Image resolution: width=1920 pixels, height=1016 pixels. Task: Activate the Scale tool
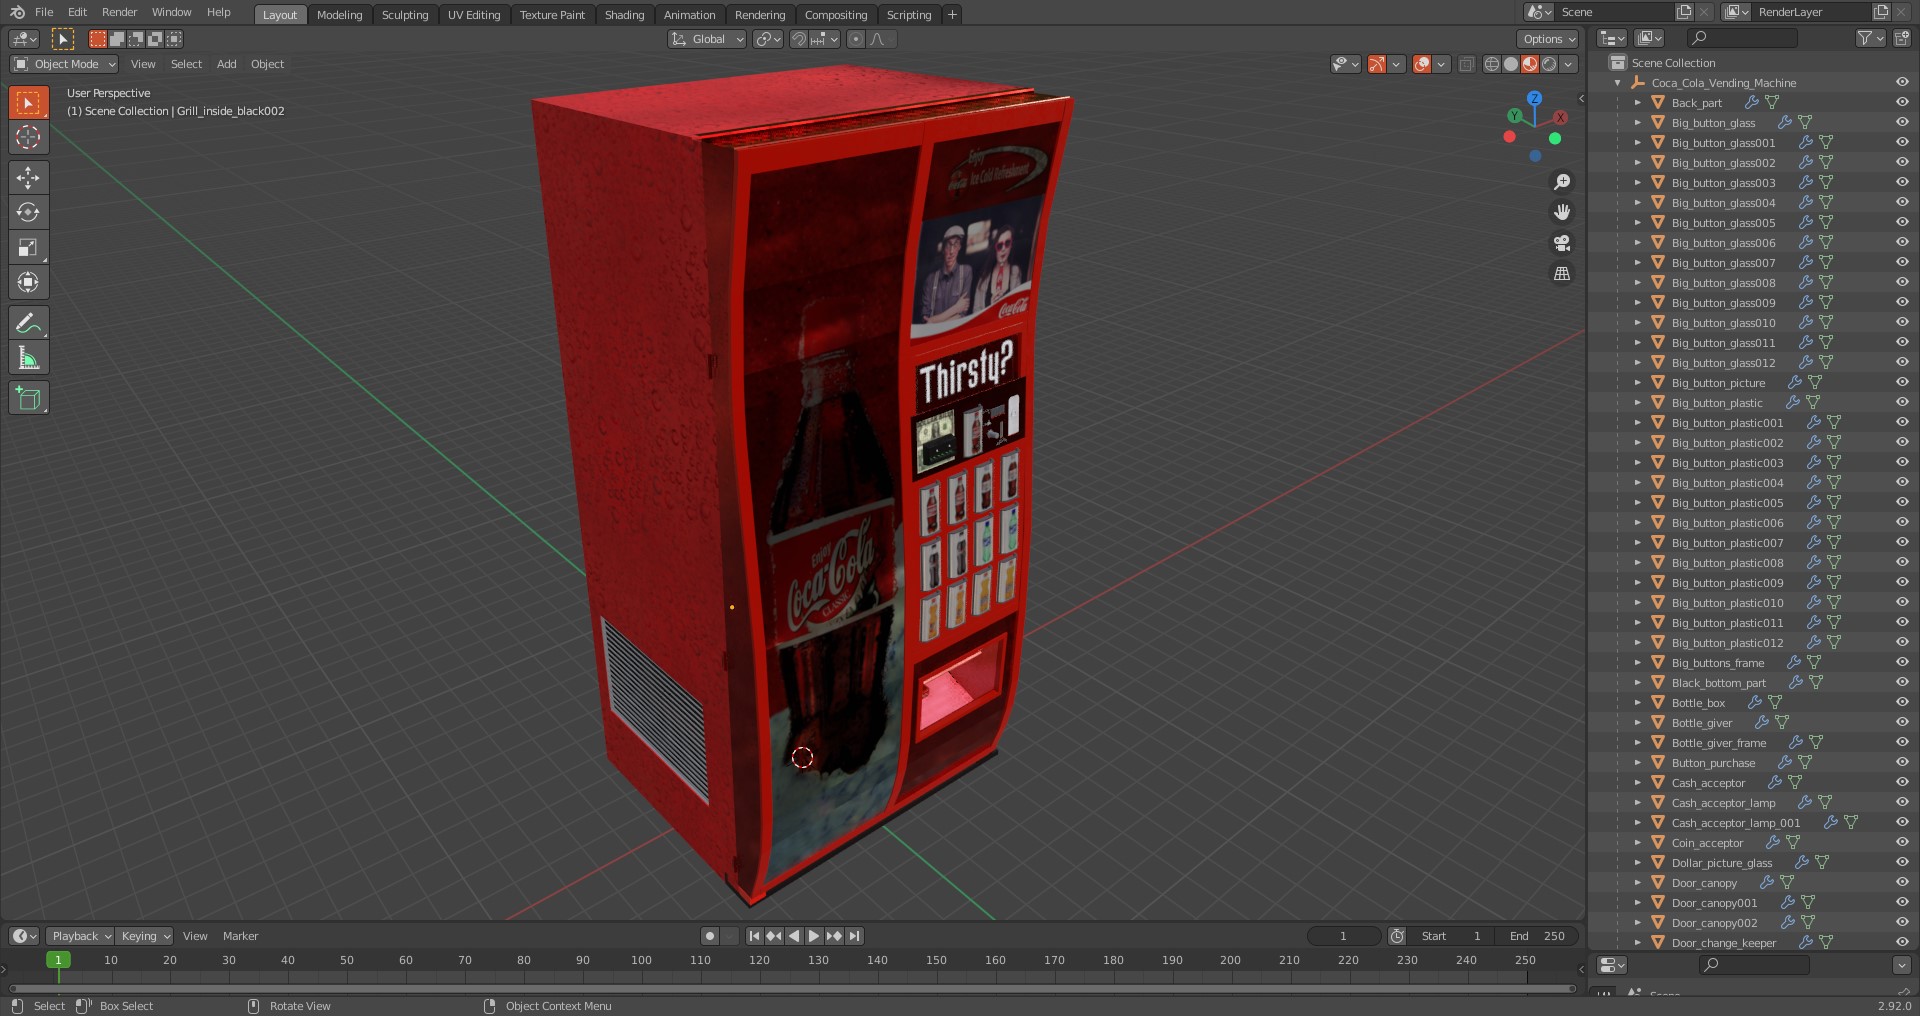28,248
